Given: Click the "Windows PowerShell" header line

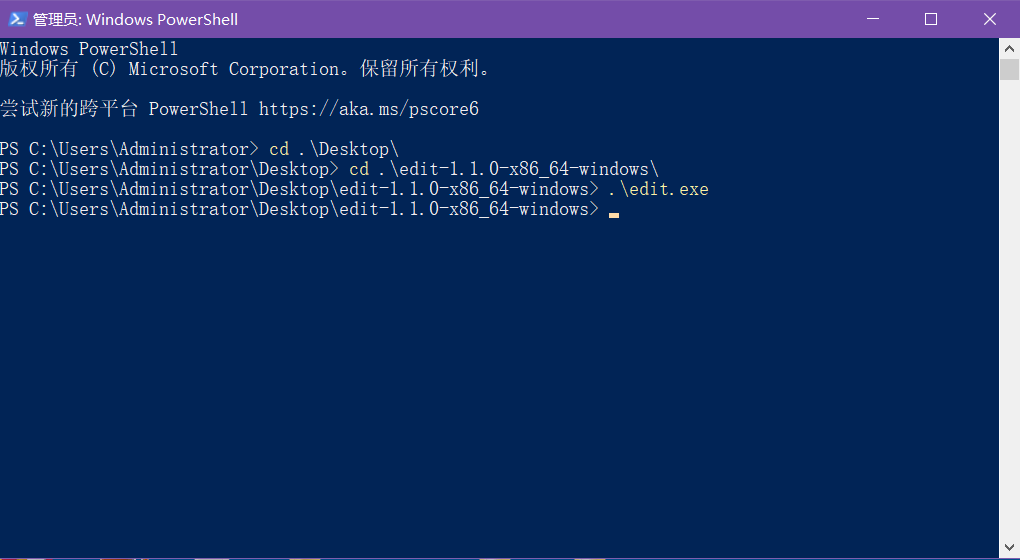Looking at the screenshot, I should pos(89,49).
